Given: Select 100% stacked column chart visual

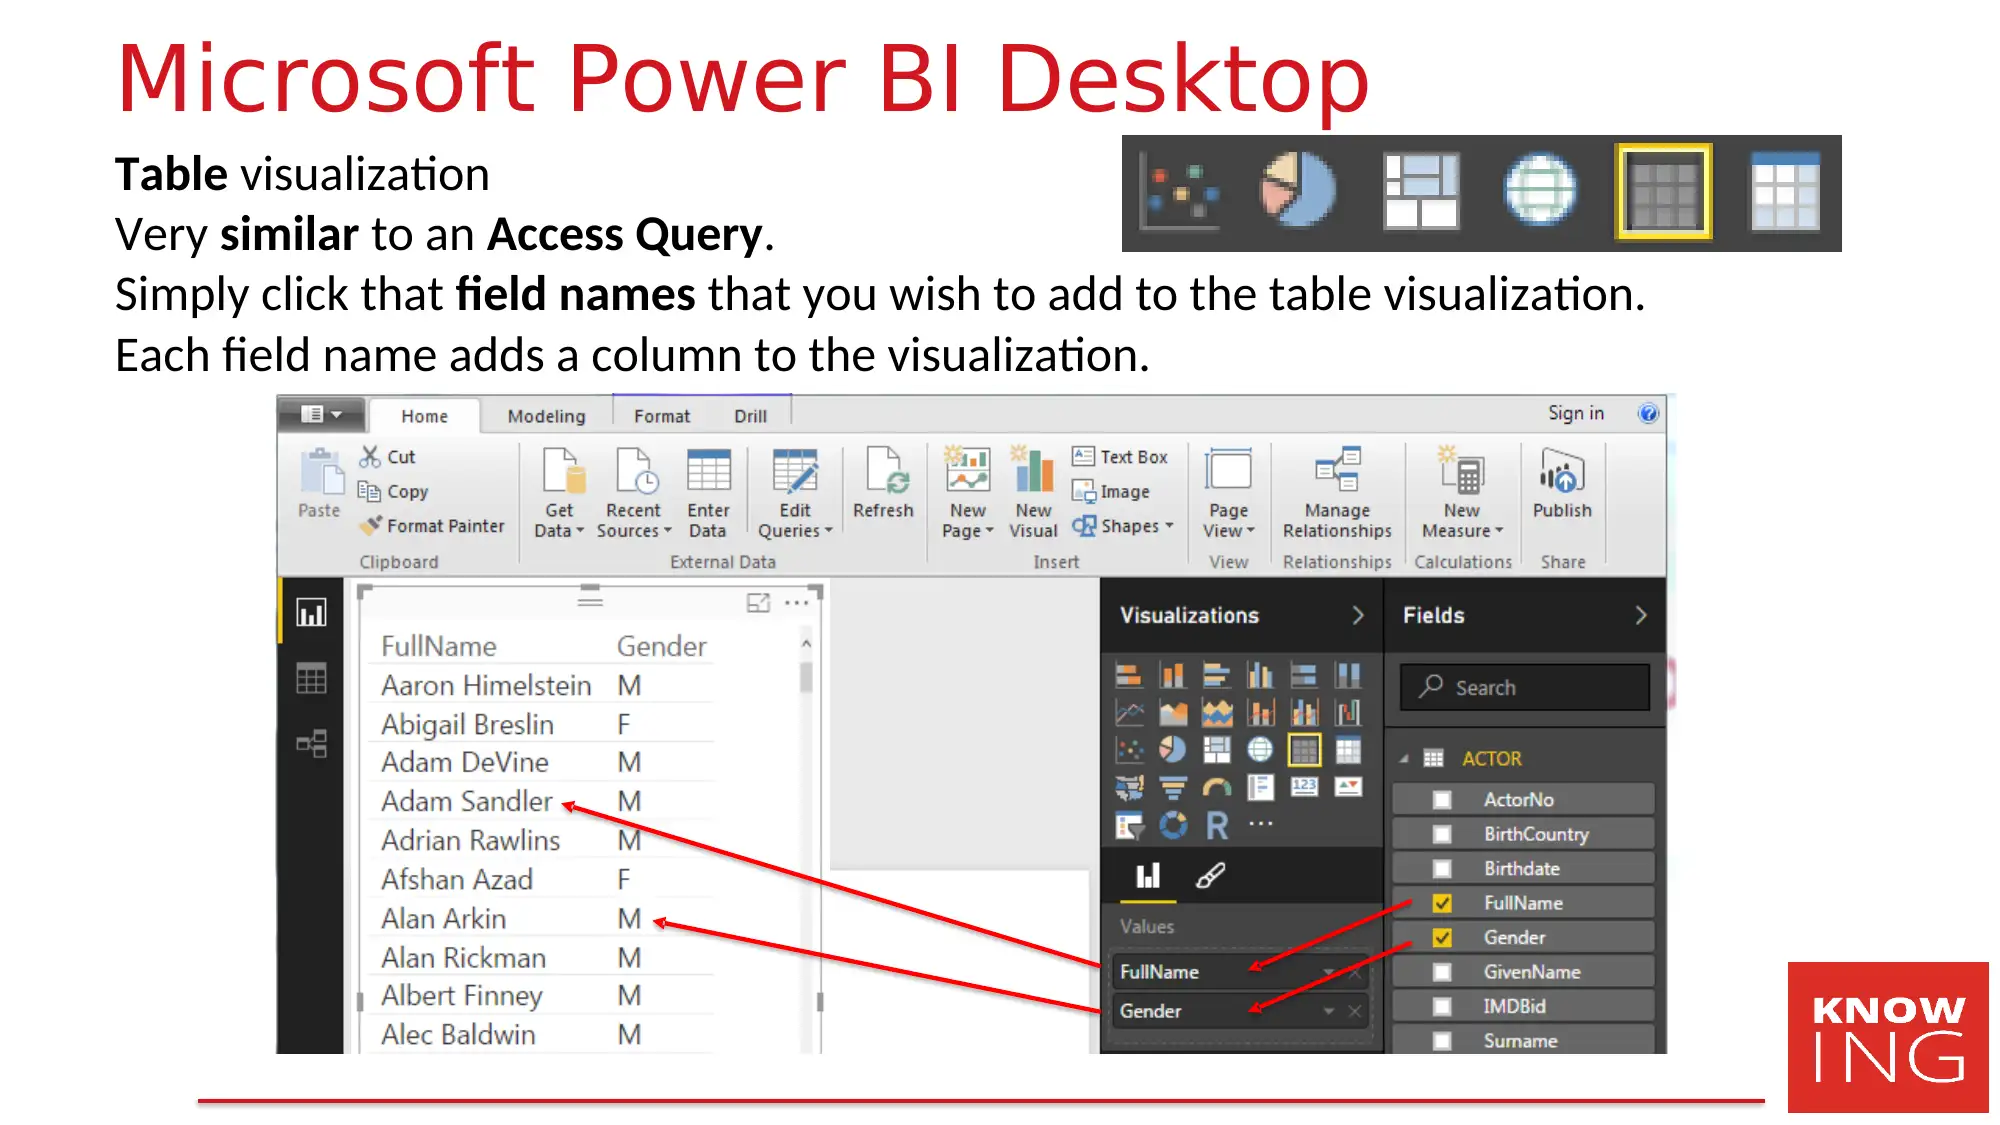Looking at the screenshot, I should click(x=1348, y=676).
